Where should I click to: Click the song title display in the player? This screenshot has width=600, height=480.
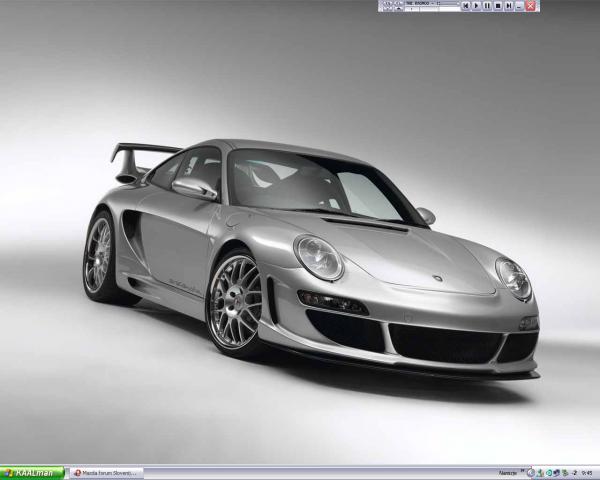tap(420, 3)
